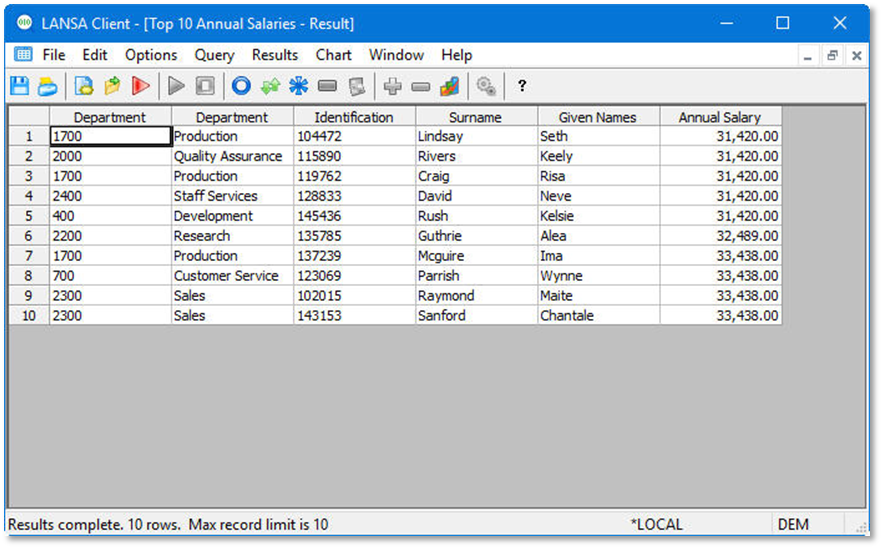This screenshot has height=548, width=882.
Task: Click the blue asterisk toolbar icon
Action: pos(299,86)
